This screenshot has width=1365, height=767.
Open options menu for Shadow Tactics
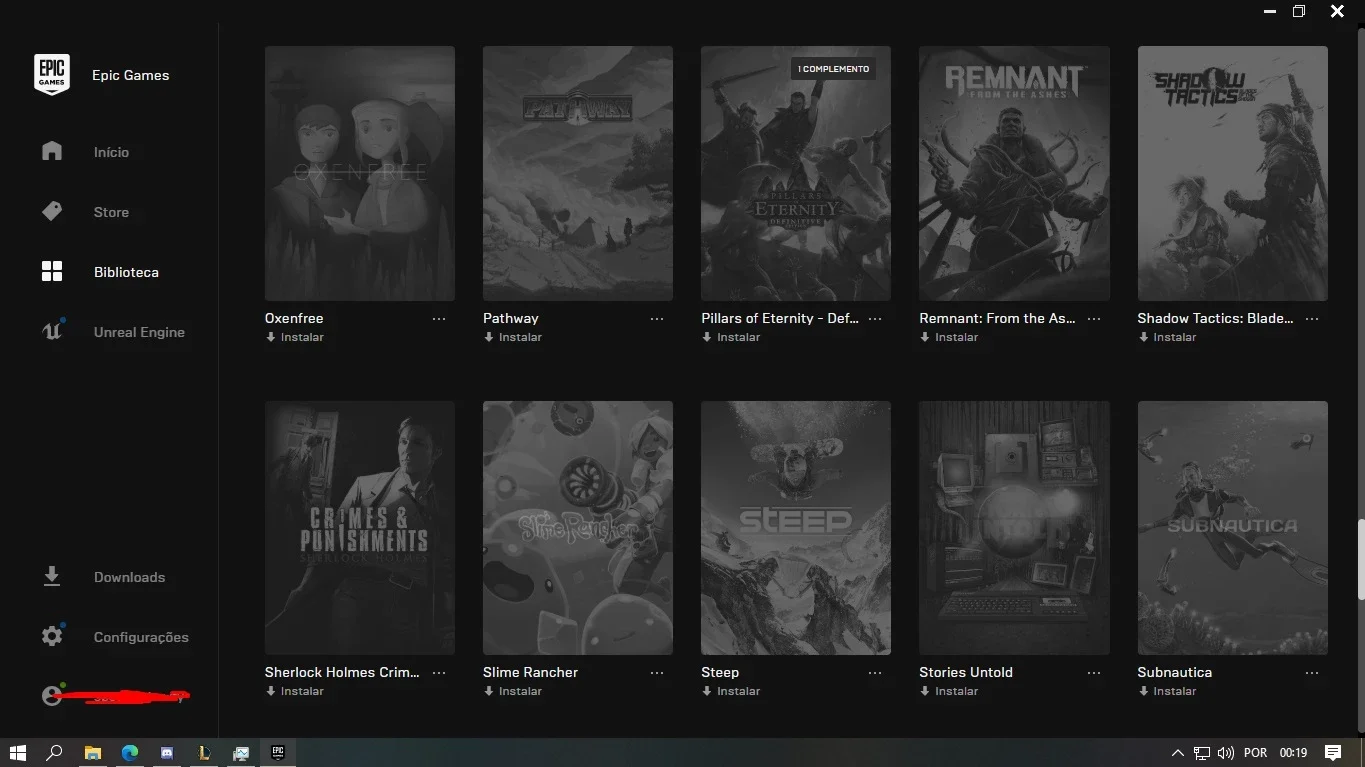1312,318
